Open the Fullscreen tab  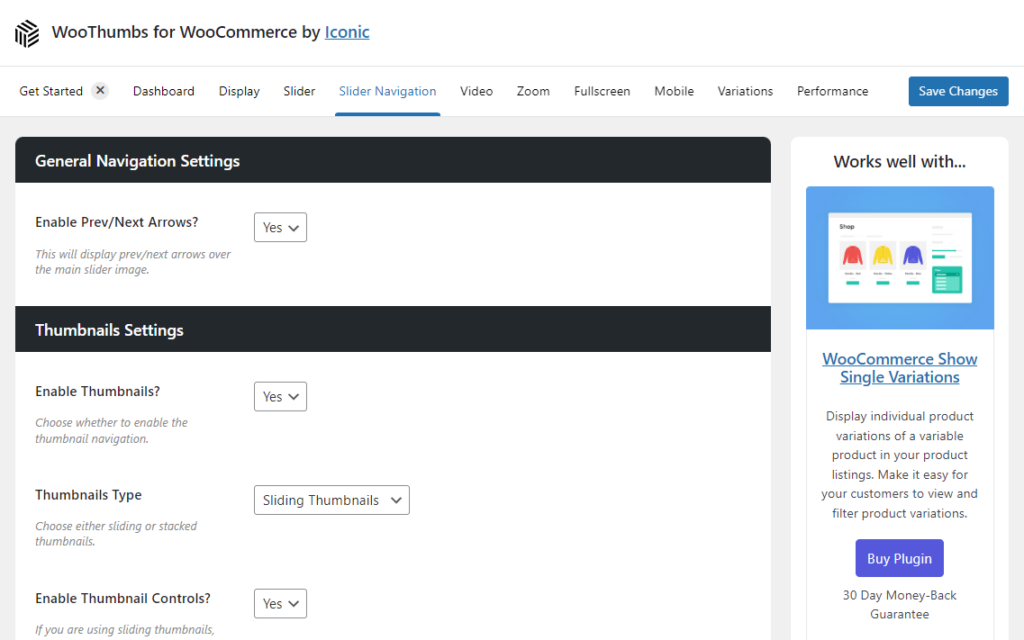coord(602,91)
